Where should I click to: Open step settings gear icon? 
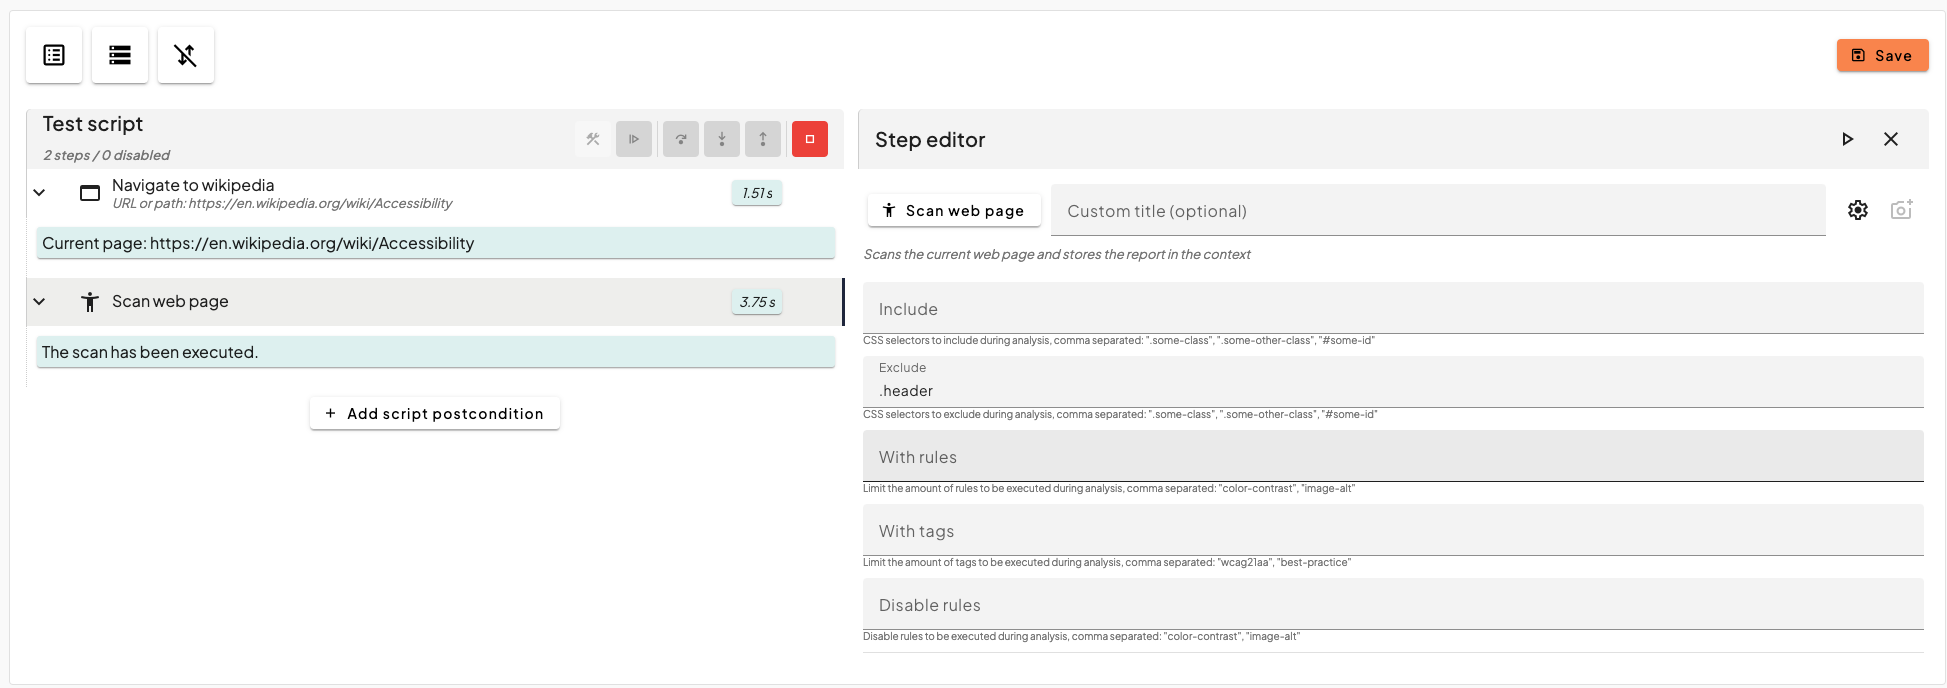(x=1858, y=210)
